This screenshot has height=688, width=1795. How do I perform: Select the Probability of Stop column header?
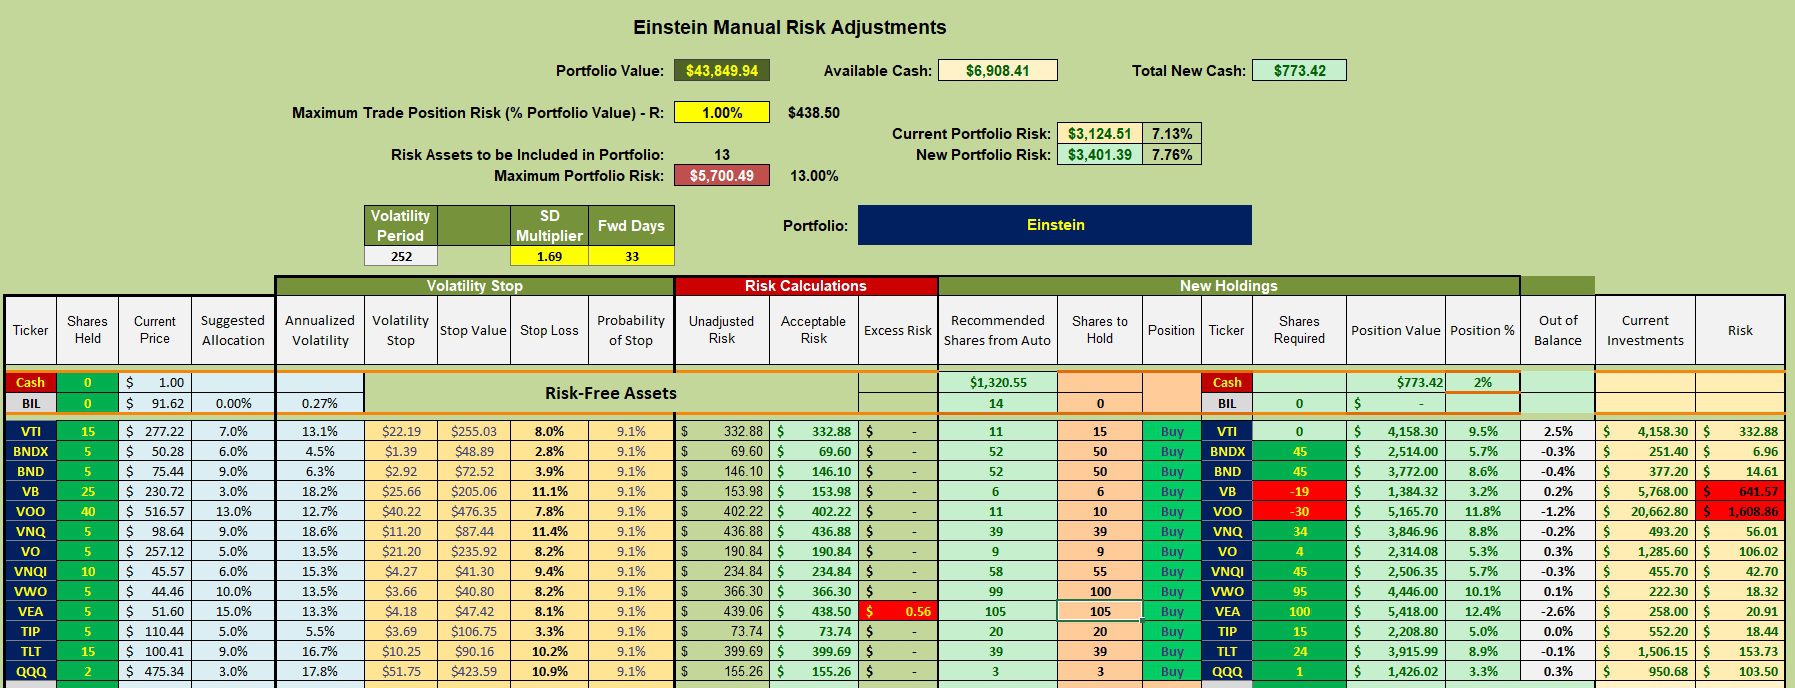pyautogui.click(x=631, y=330)
